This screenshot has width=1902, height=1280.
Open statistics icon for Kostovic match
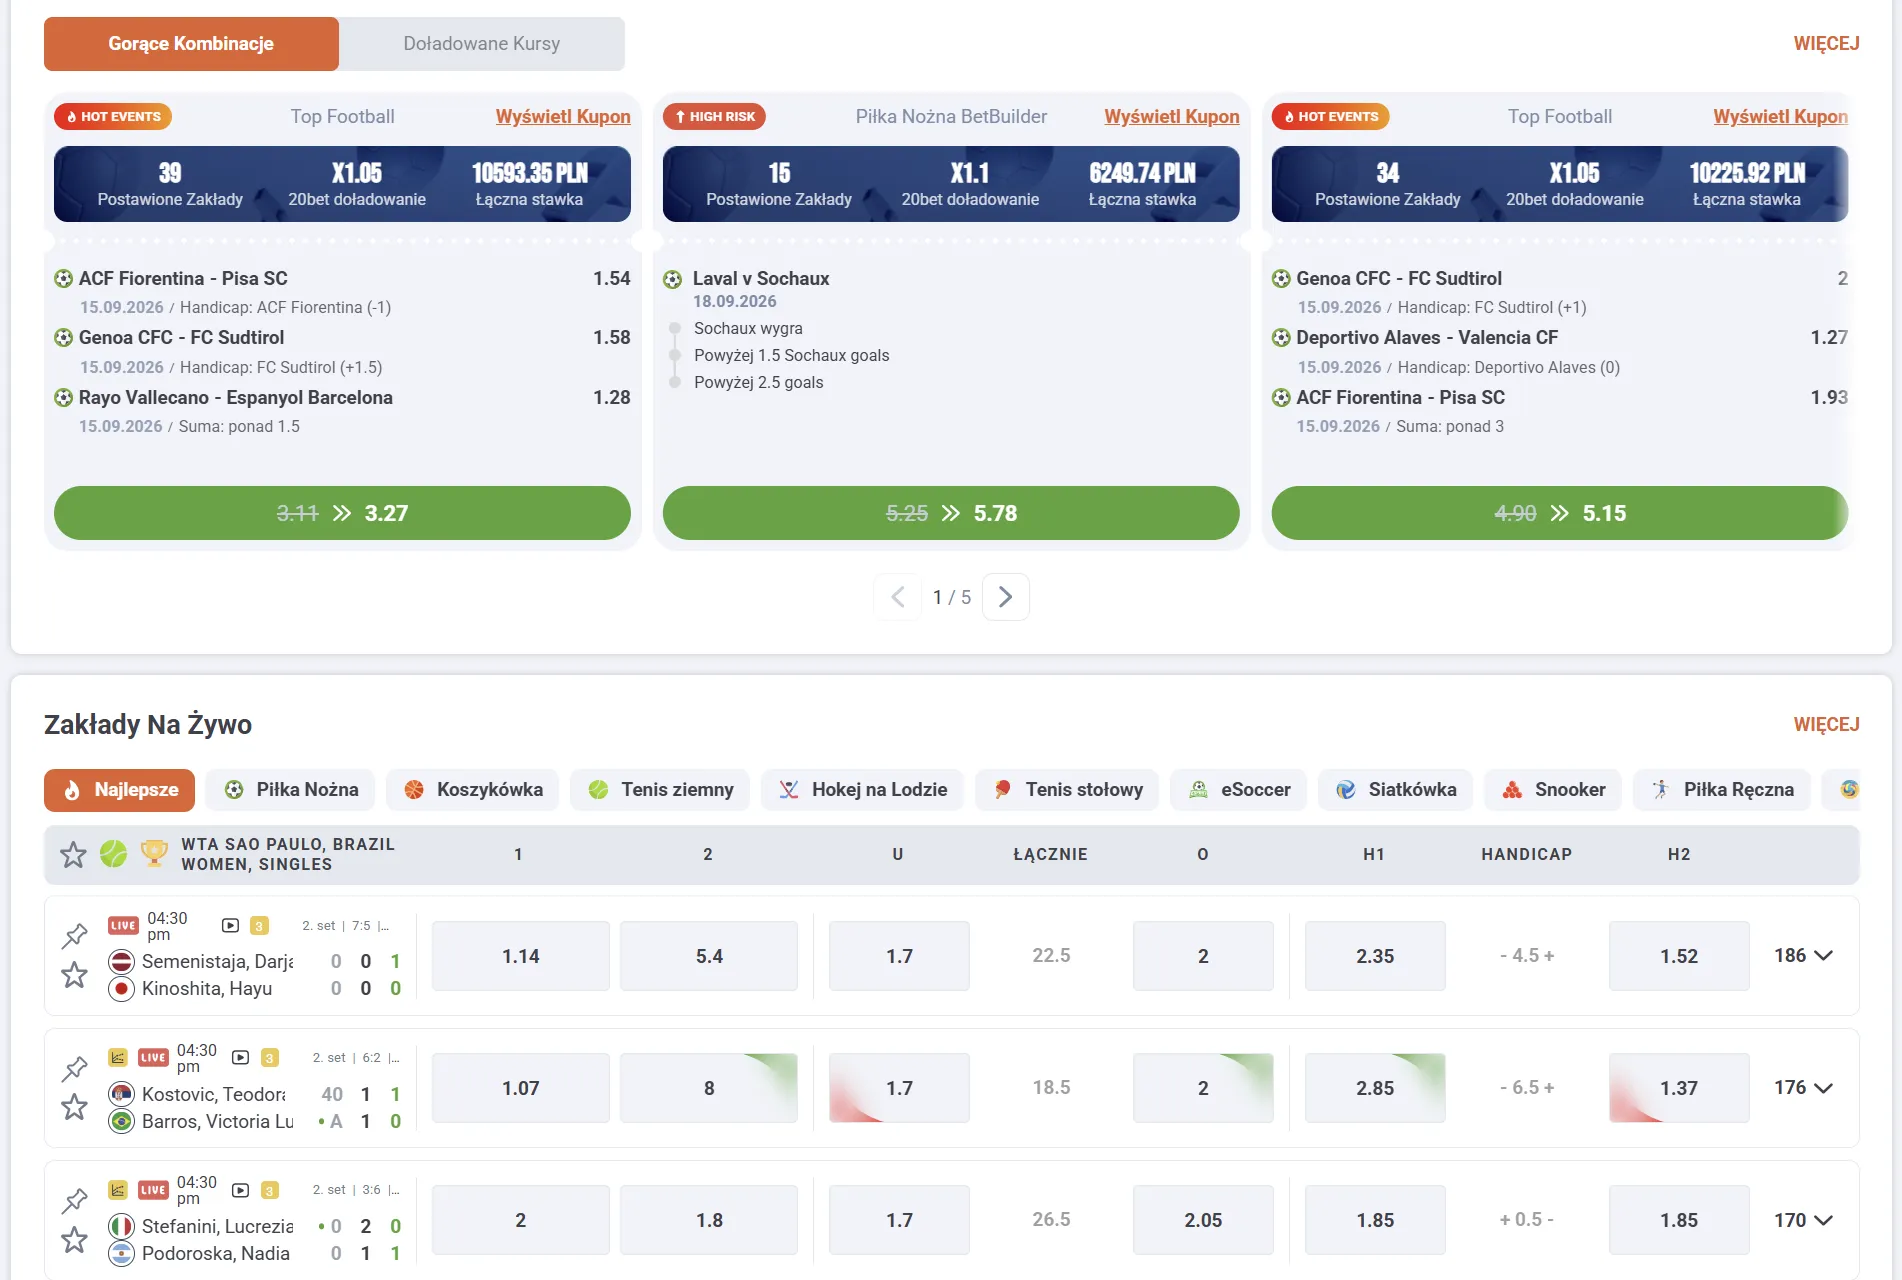118,1058
